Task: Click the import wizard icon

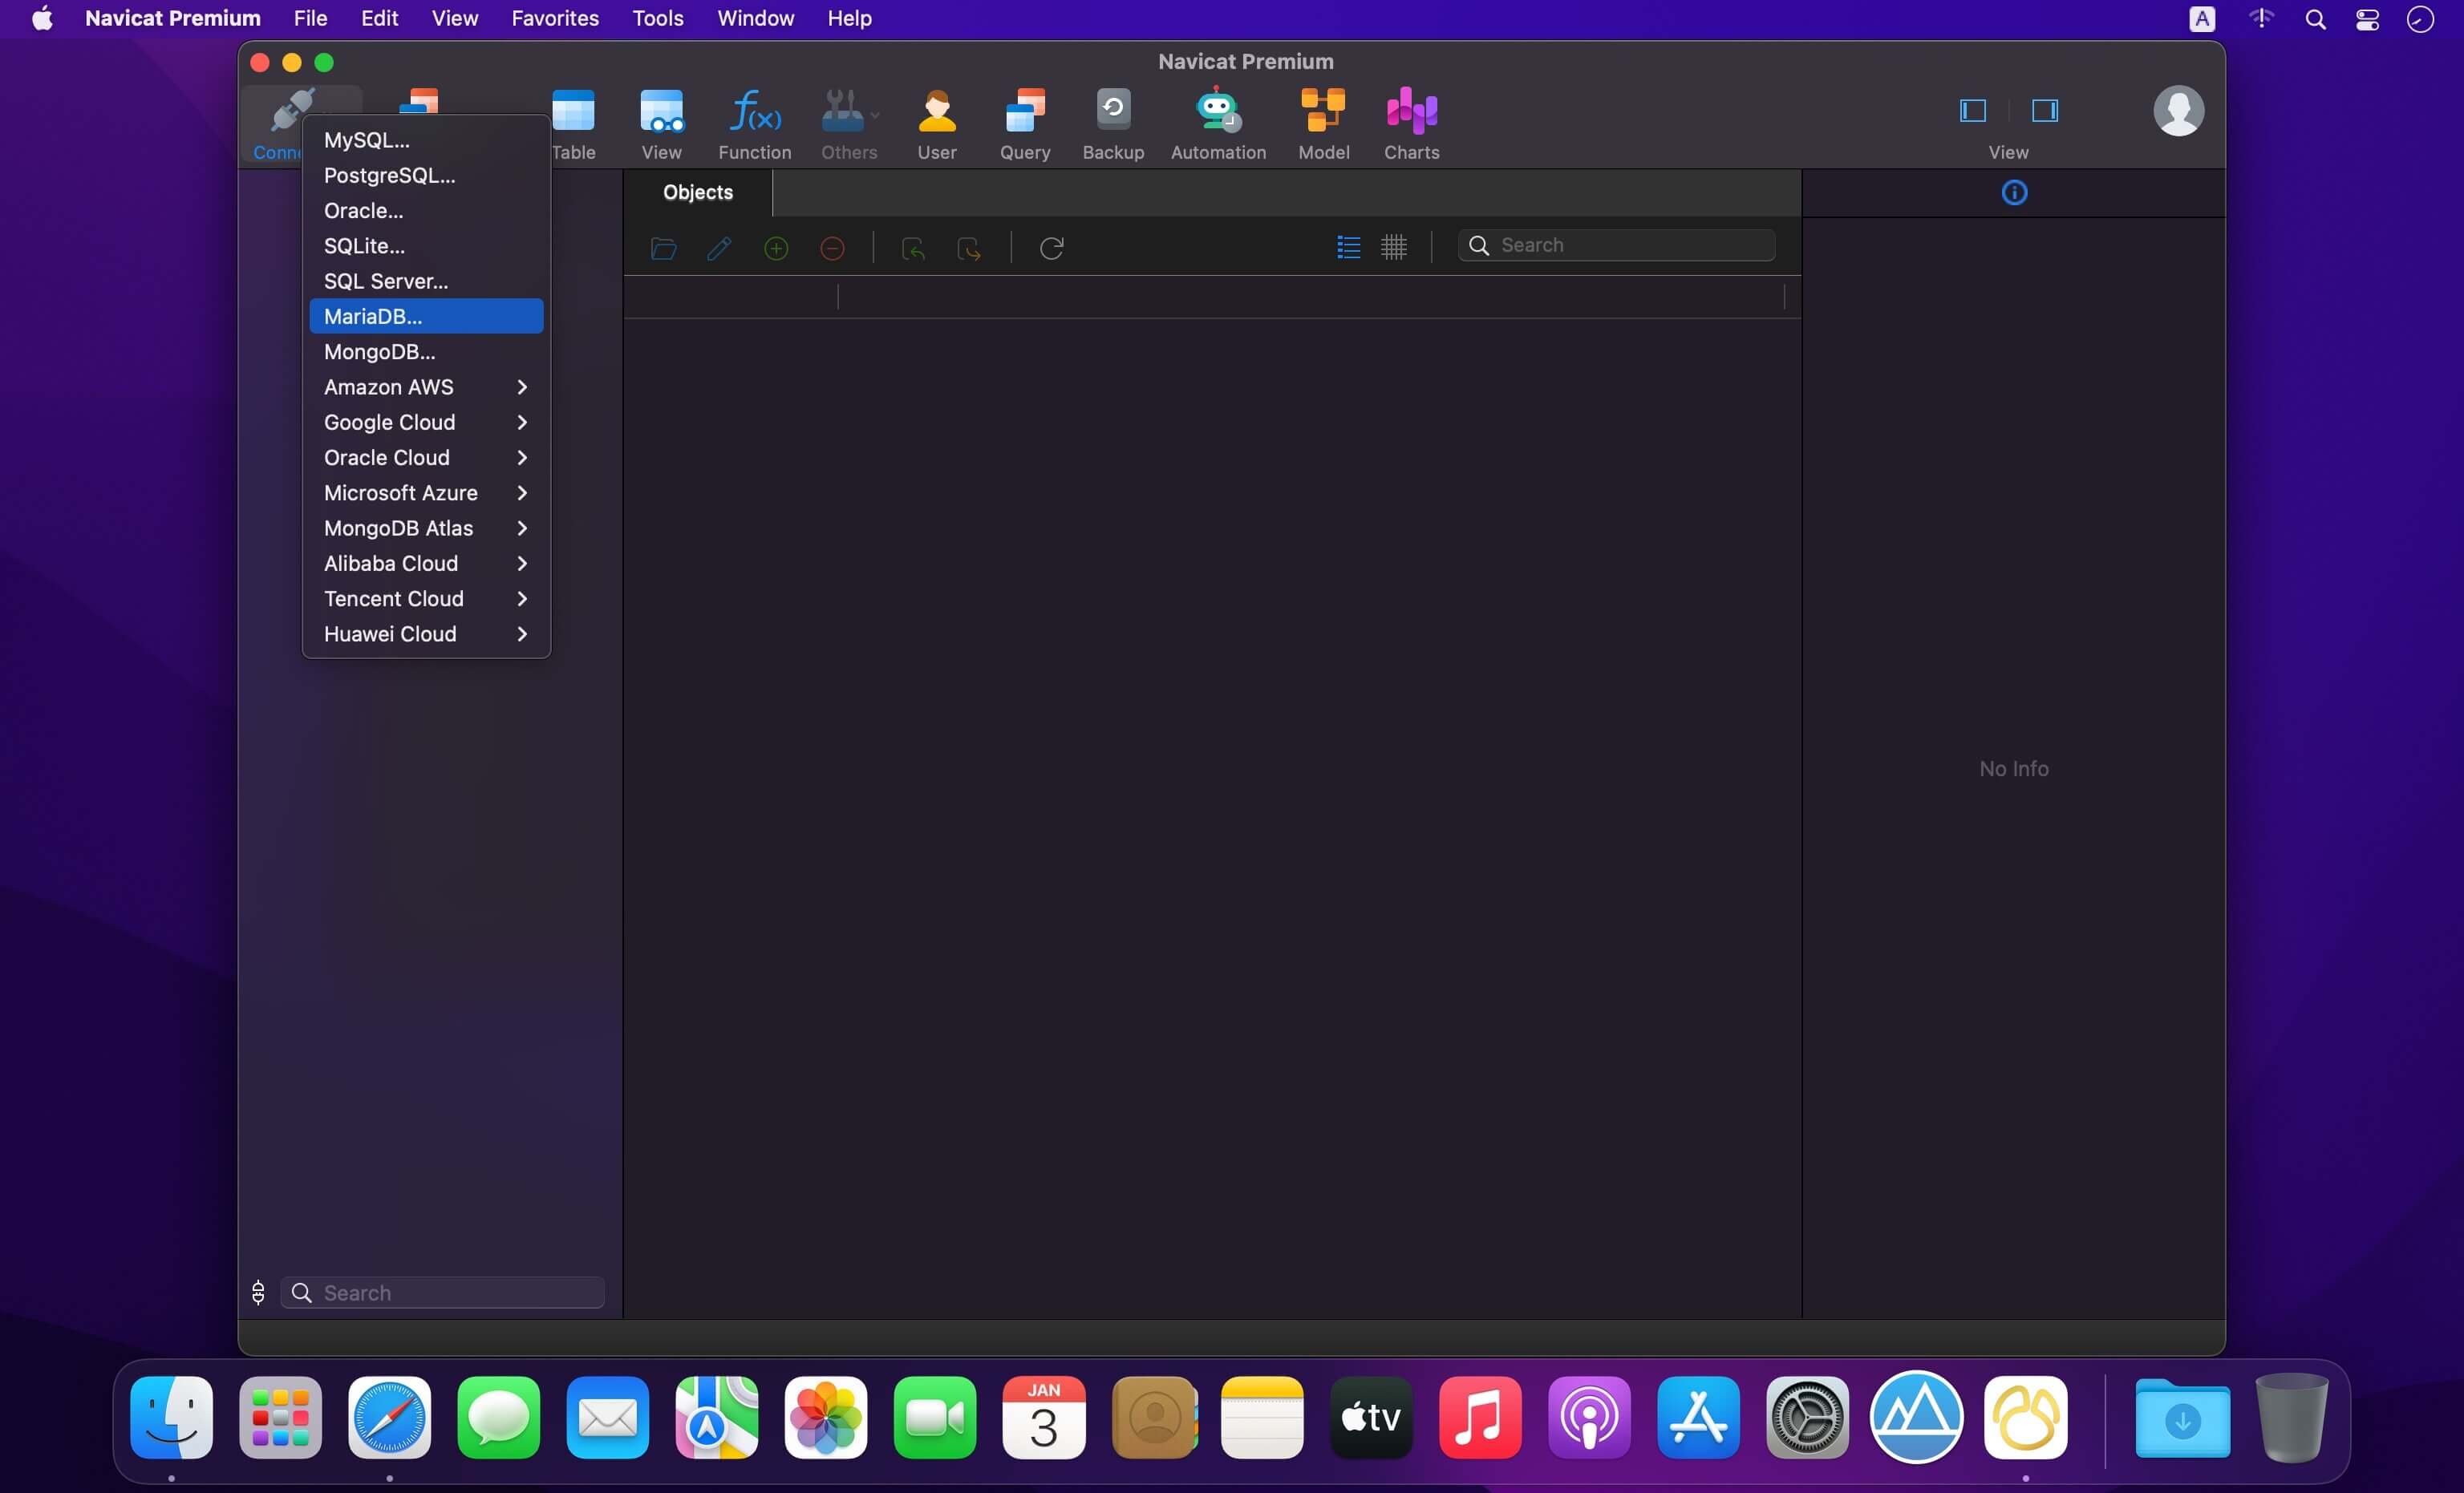Action: point(913,247)
